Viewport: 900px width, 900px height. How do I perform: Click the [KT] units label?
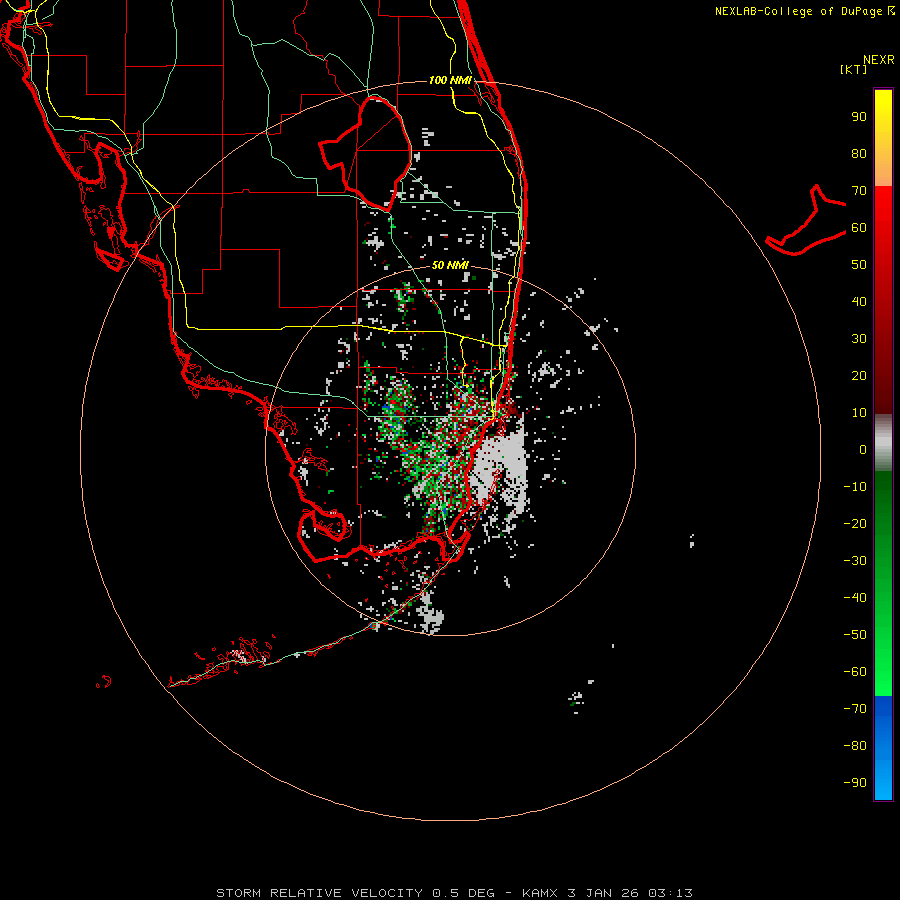tap(854, 69)
